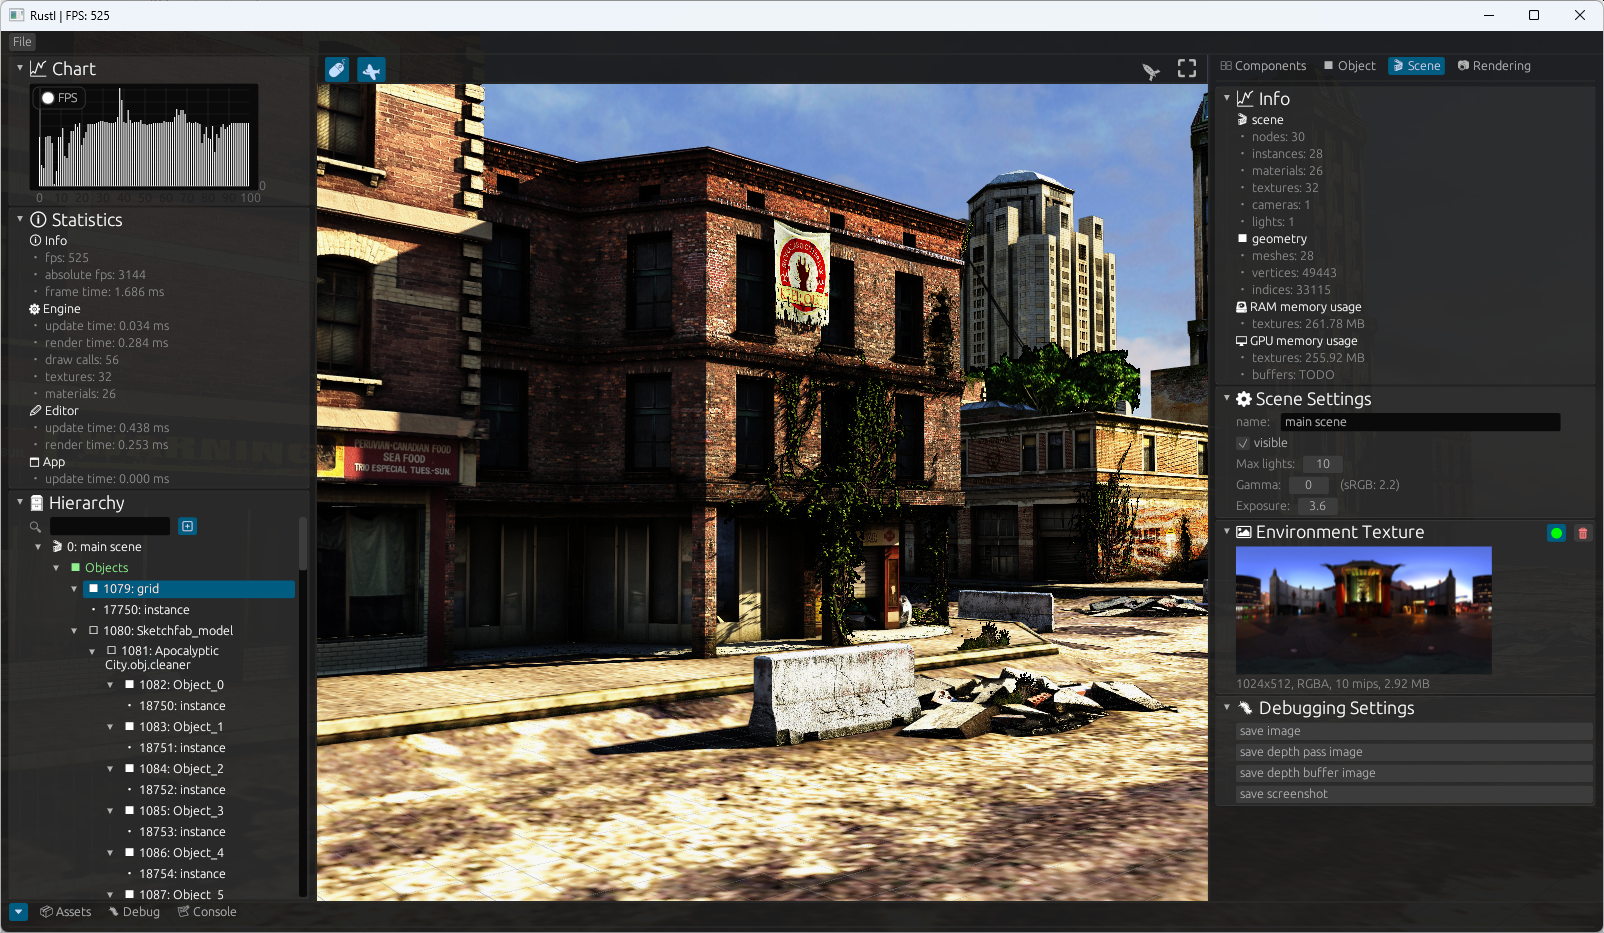Select the mouse camera control icon
The height and width of the screenshot is (933, 1604).
tap(337, 69)
